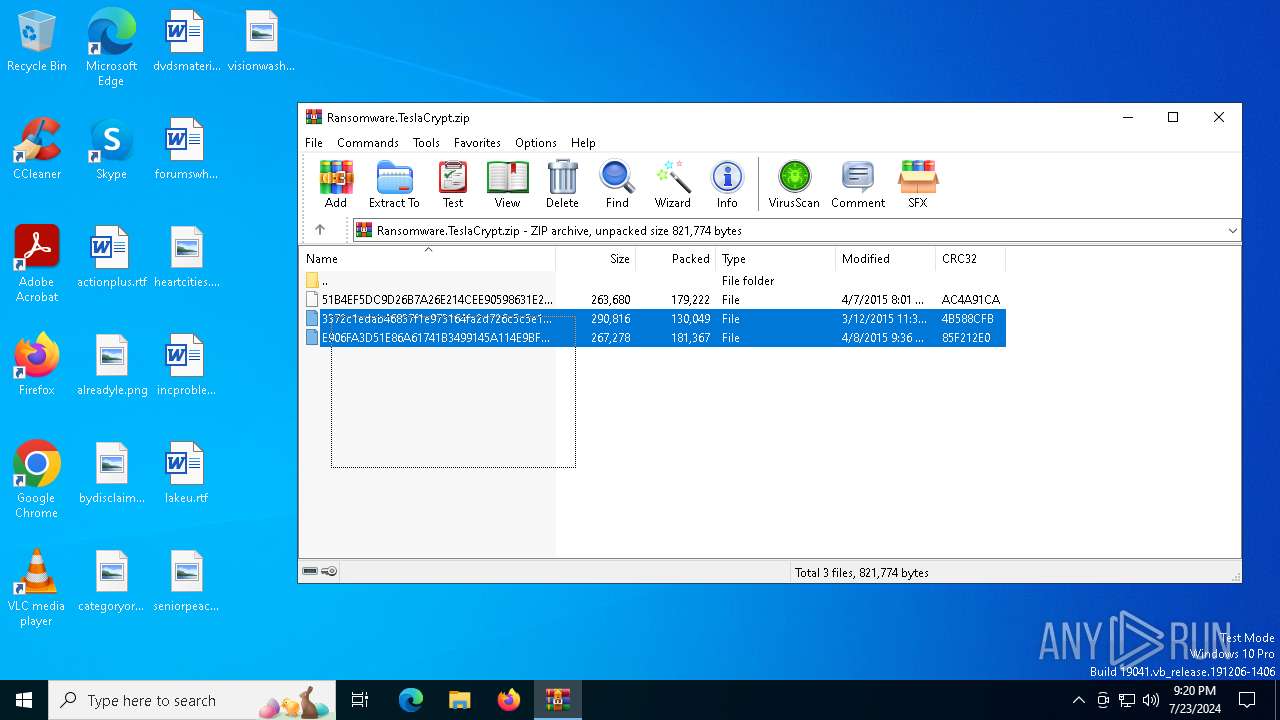Open the File menu
The height and width of the screenshot is (720, 1280).
tap(314, 143)
